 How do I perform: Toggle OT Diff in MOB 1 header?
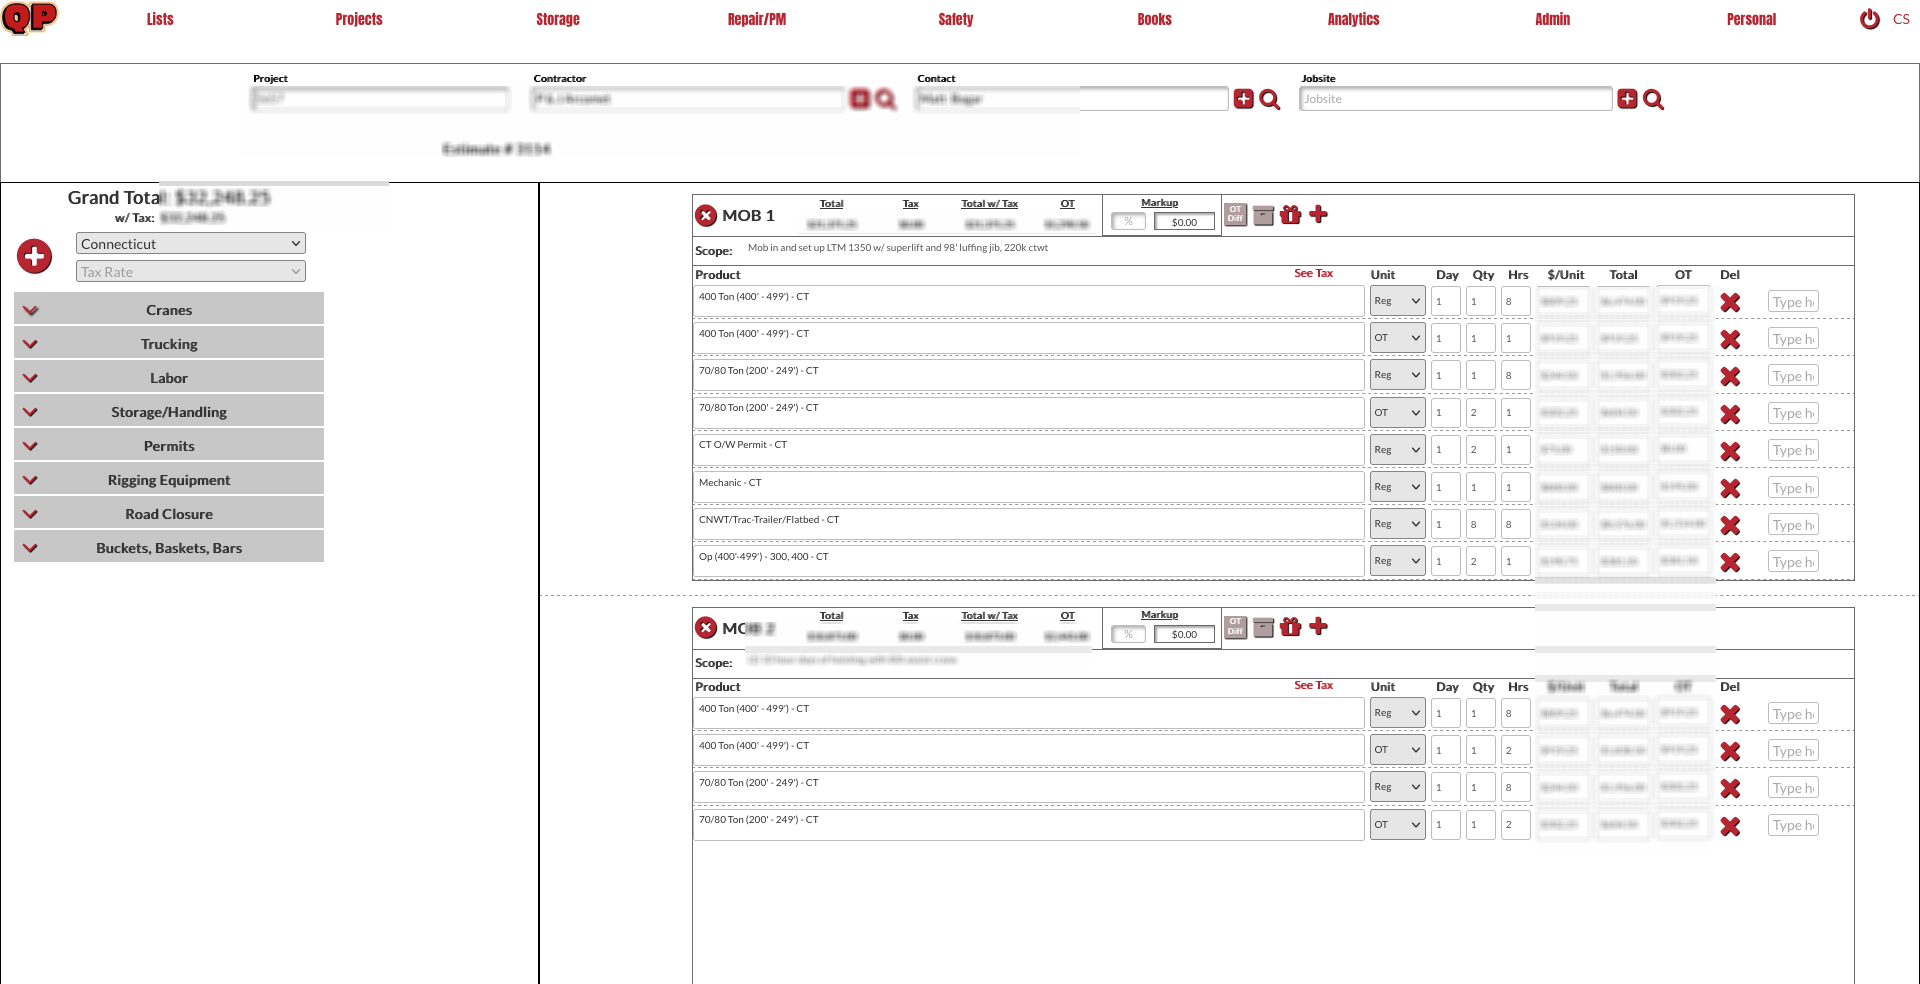[x=1236, y=214]
